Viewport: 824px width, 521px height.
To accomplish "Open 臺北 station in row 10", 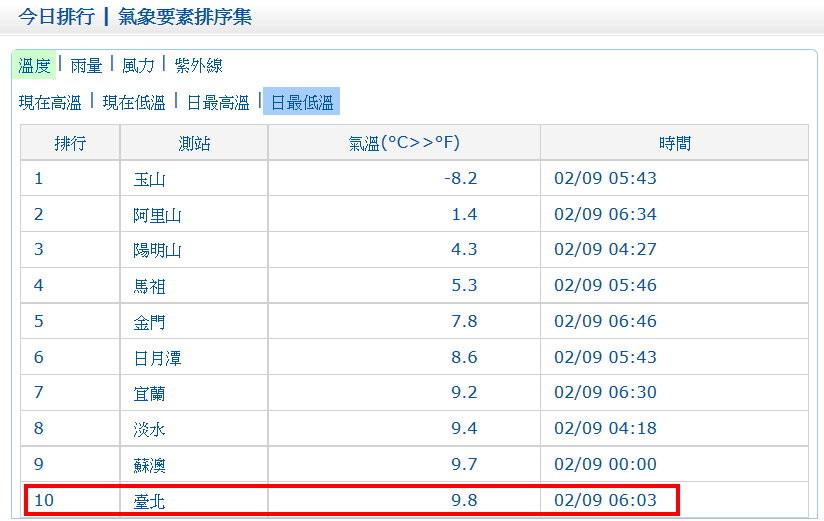I will point(149,500).
